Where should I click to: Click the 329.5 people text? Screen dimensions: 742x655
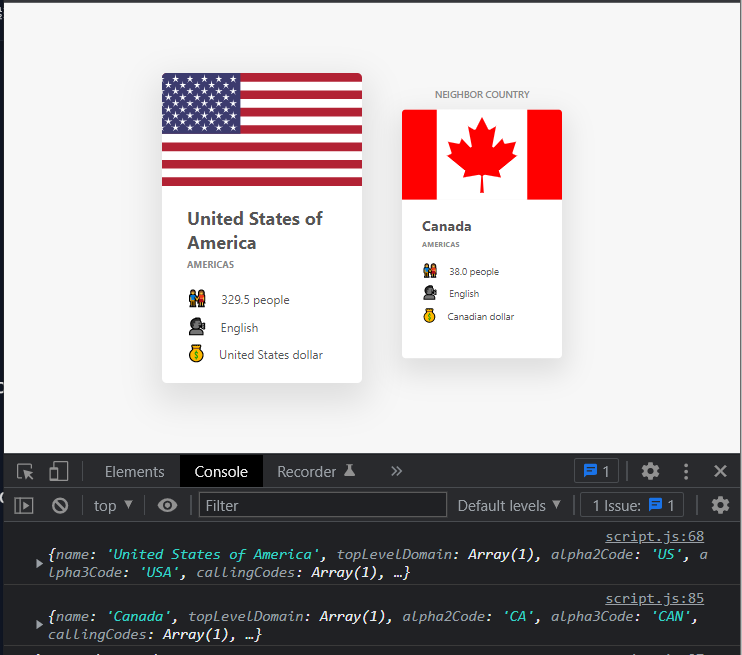255,300
